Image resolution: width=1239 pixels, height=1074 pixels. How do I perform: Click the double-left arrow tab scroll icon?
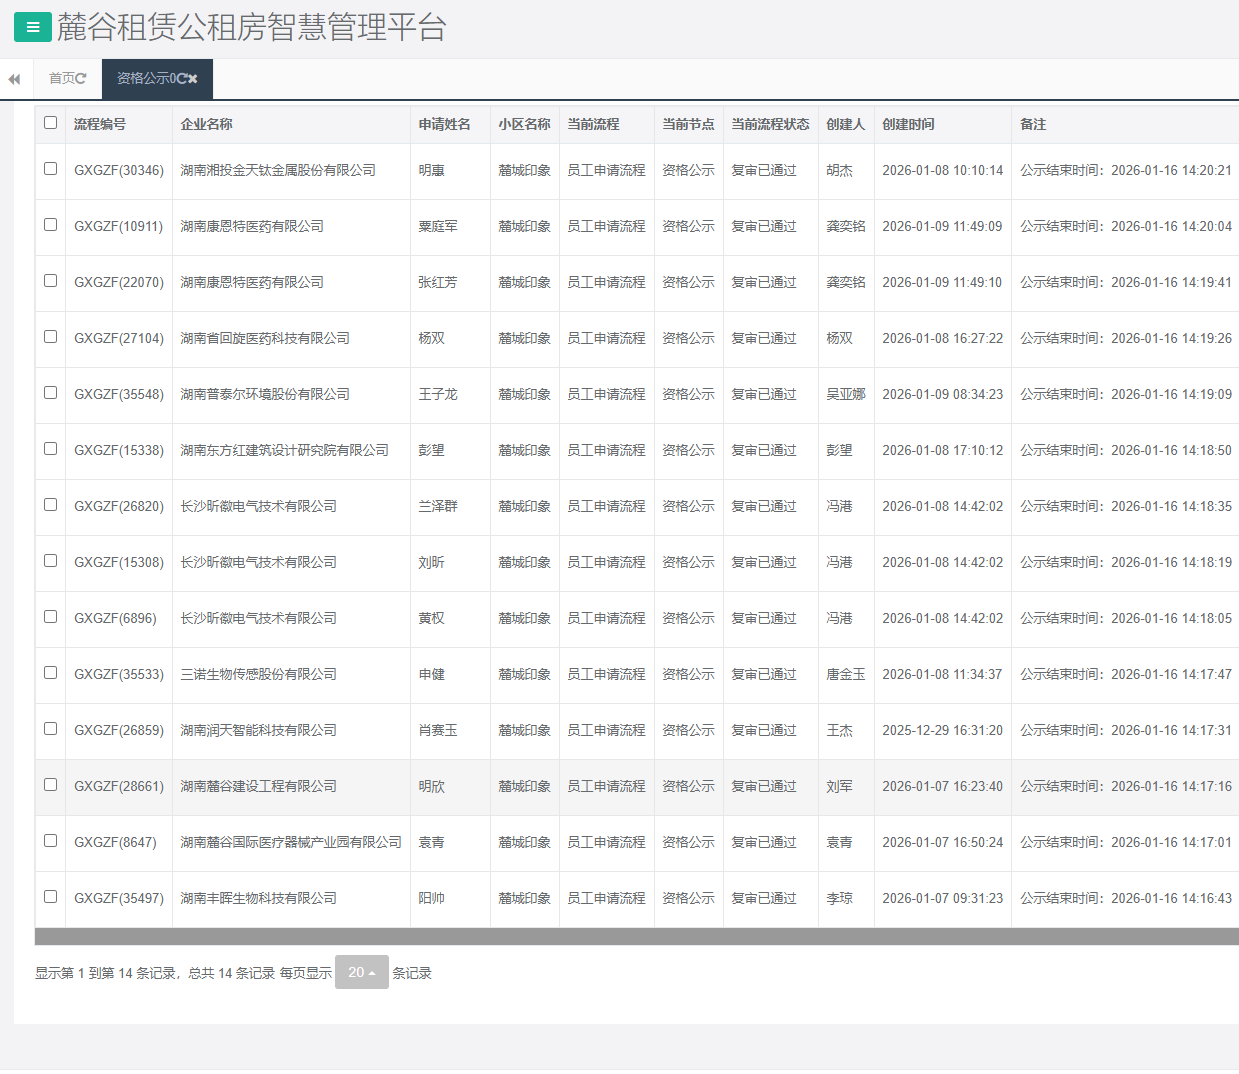[14, 79]
